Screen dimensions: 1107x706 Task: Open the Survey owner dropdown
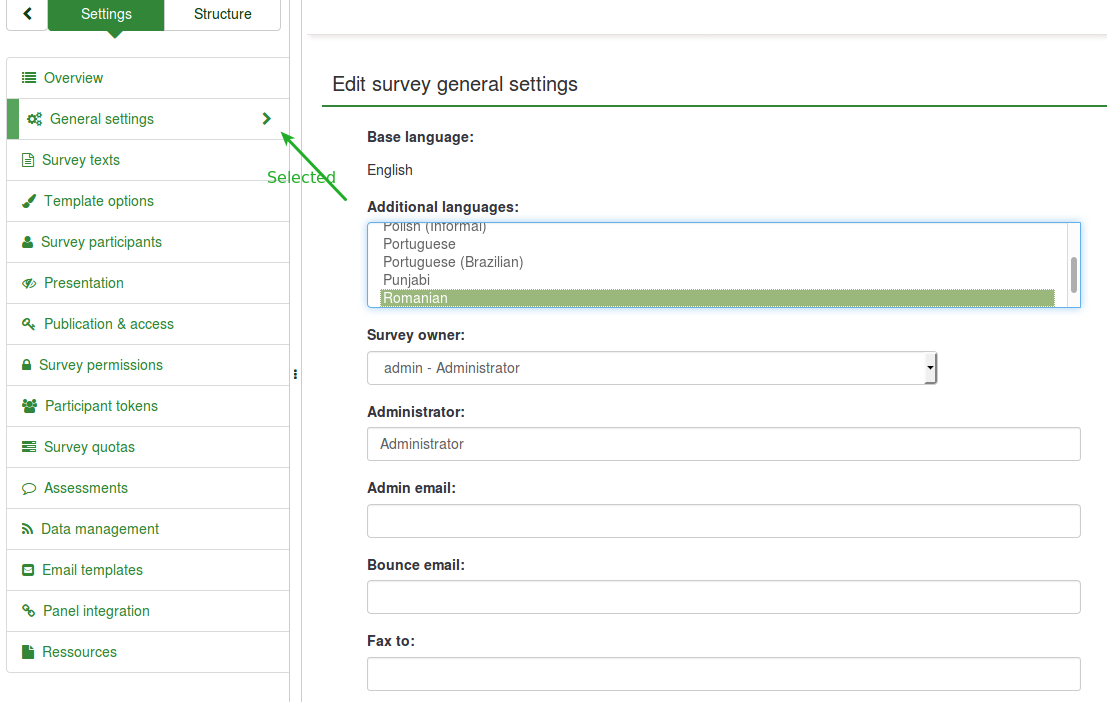(x=651, y=368)
